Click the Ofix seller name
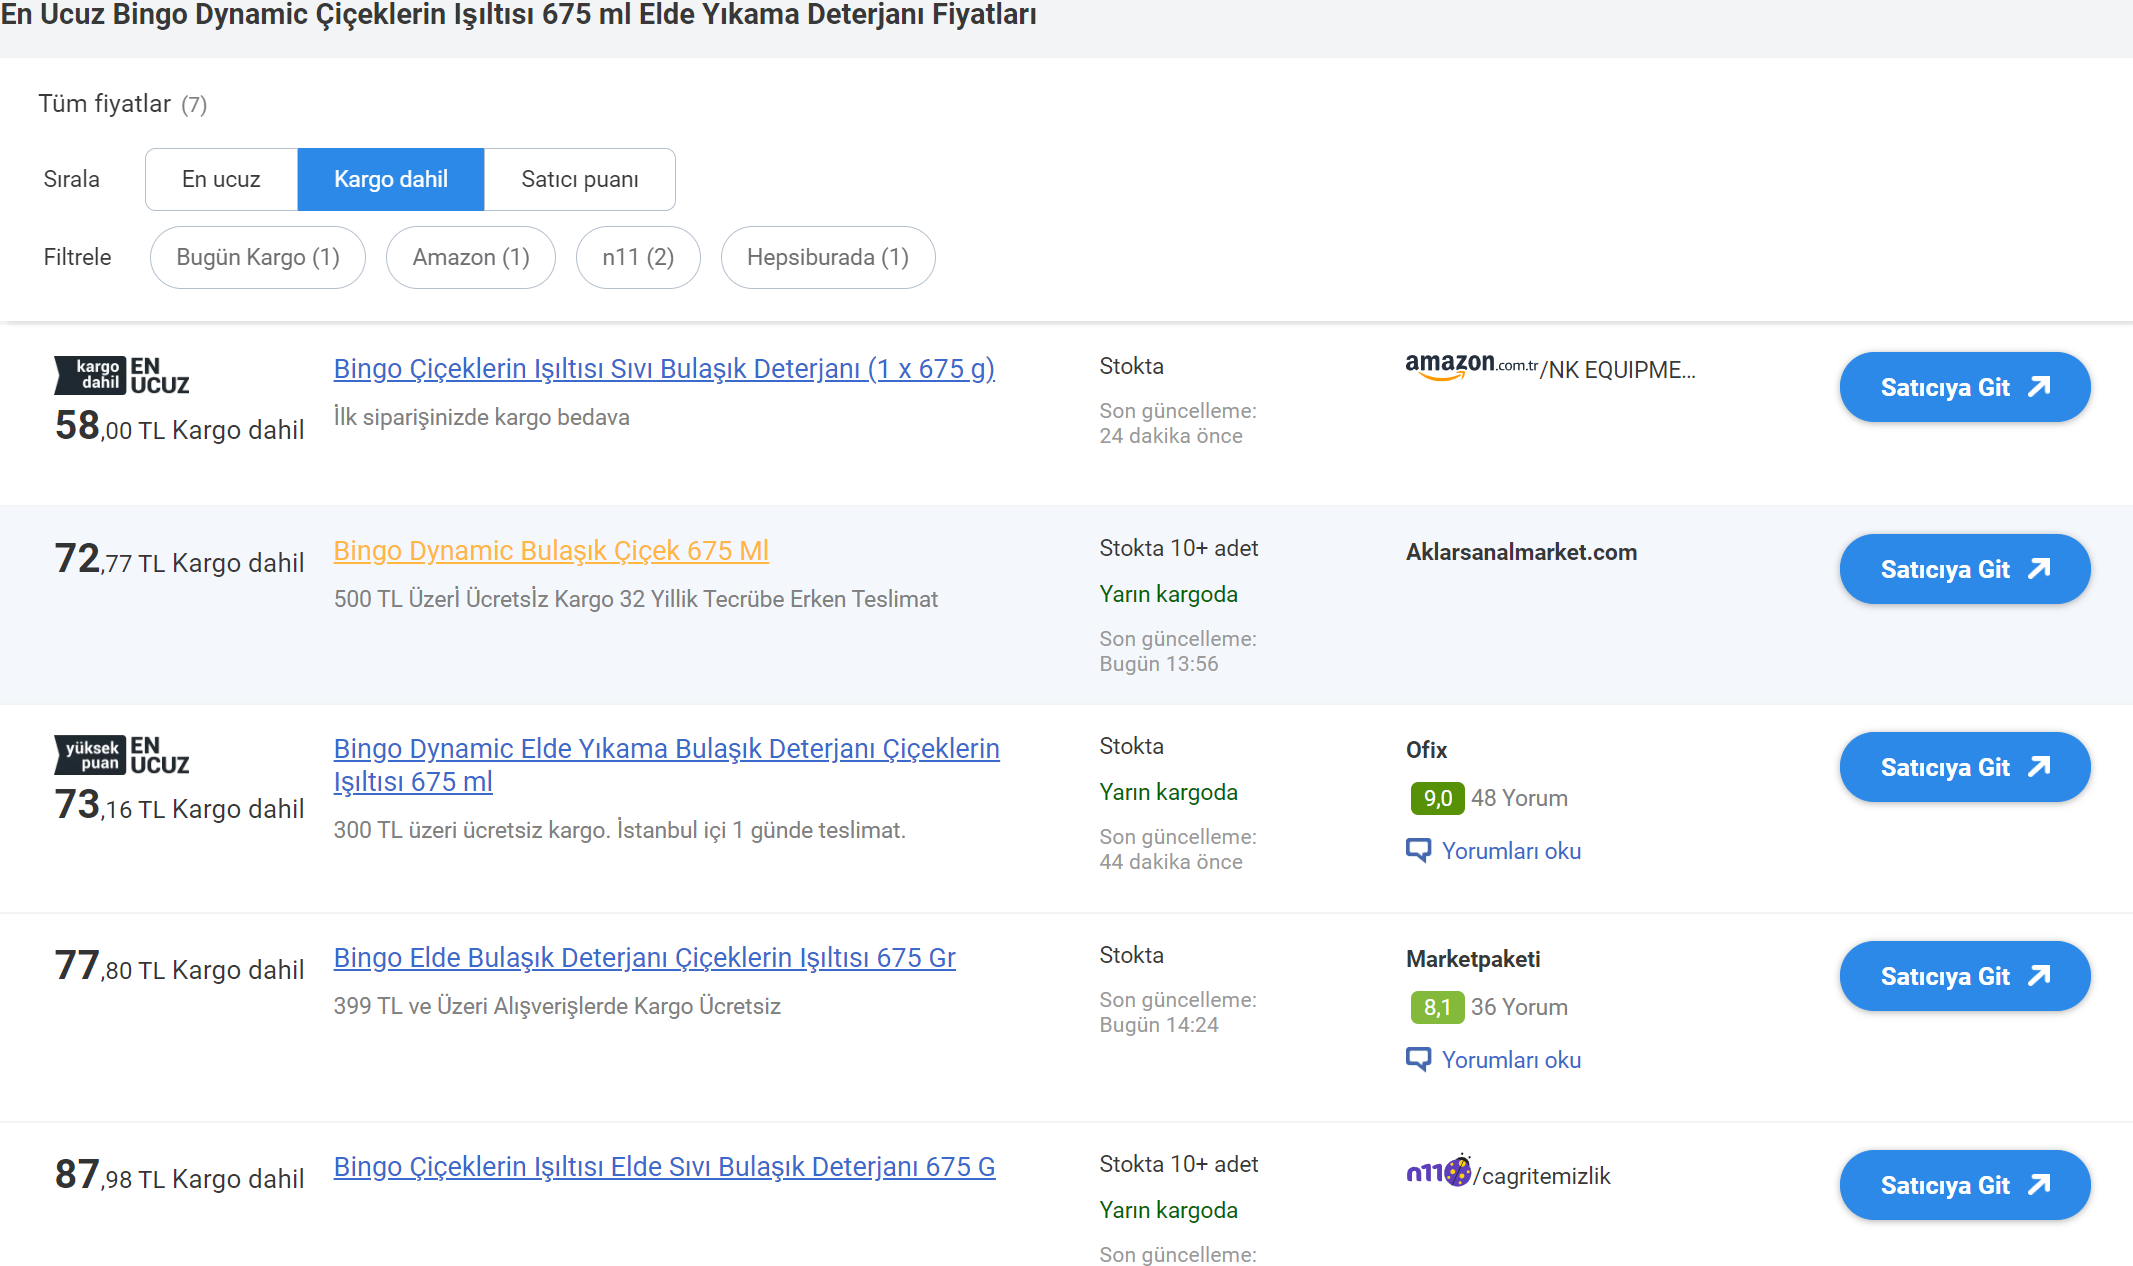Viewport: 2133px width, 1266px height. point(1426,750)
